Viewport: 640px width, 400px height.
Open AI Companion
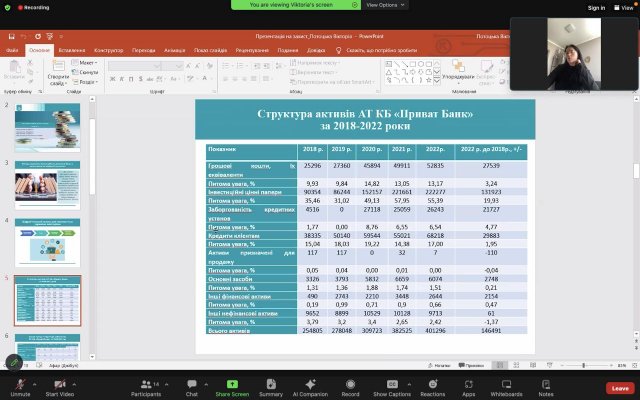(310, 382)
